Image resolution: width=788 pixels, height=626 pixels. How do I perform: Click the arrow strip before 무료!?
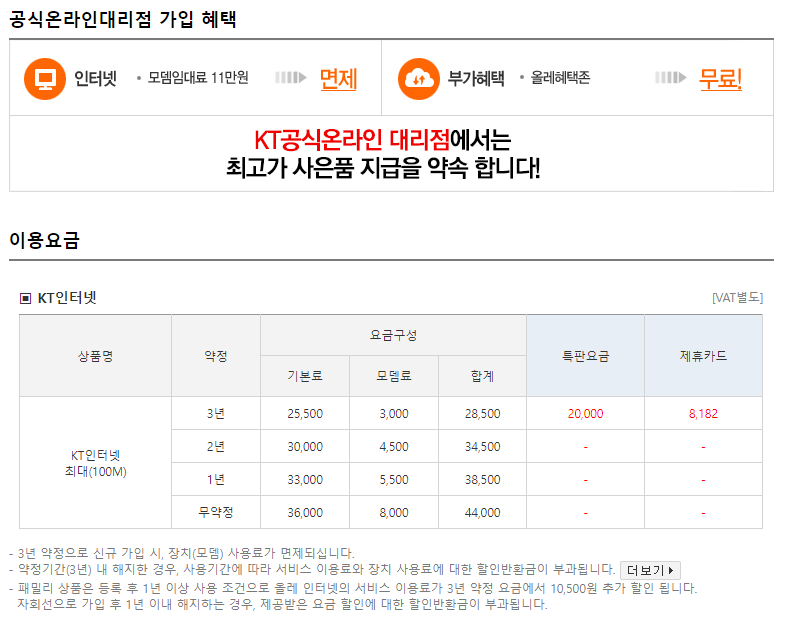tap(670, 77)
